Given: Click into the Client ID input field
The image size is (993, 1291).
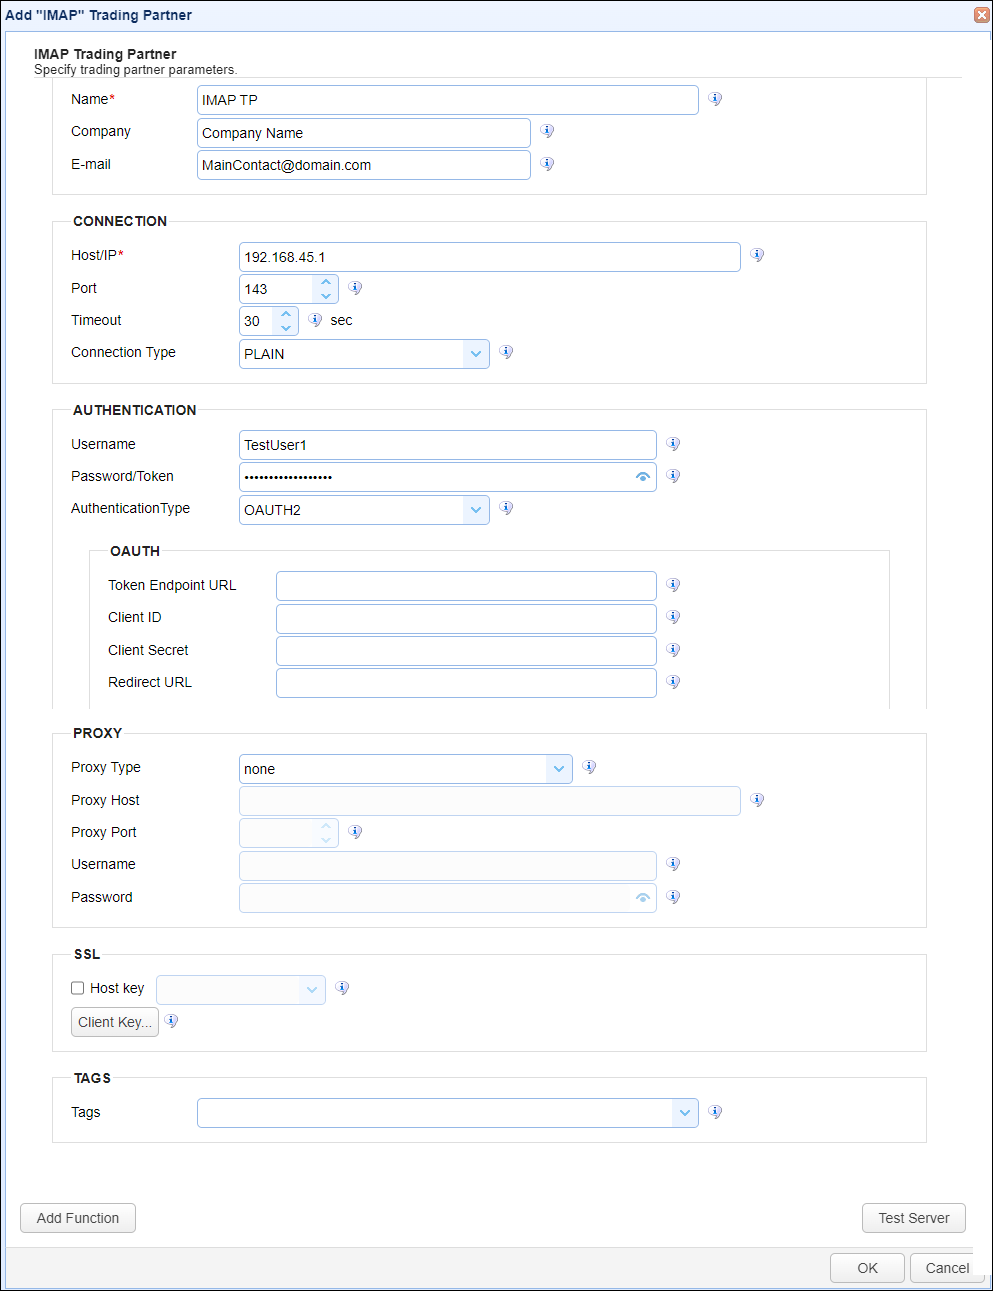Looking at the screenshot, I should pos(466,618).
